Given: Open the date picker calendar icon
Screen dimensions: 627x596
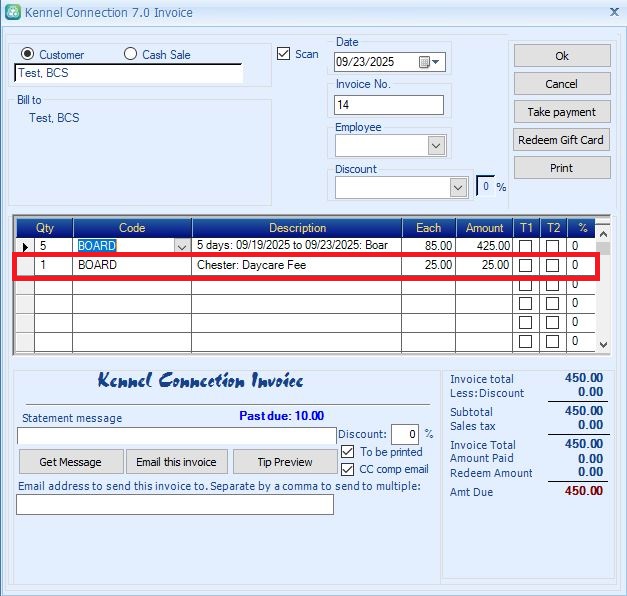Looking at the screenshot, I should point(424,62).
